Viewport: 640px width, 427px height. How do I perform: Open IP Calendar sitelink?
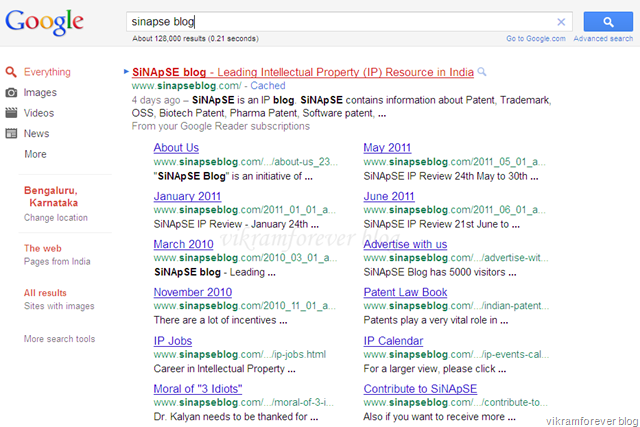[x=393, y=341]
